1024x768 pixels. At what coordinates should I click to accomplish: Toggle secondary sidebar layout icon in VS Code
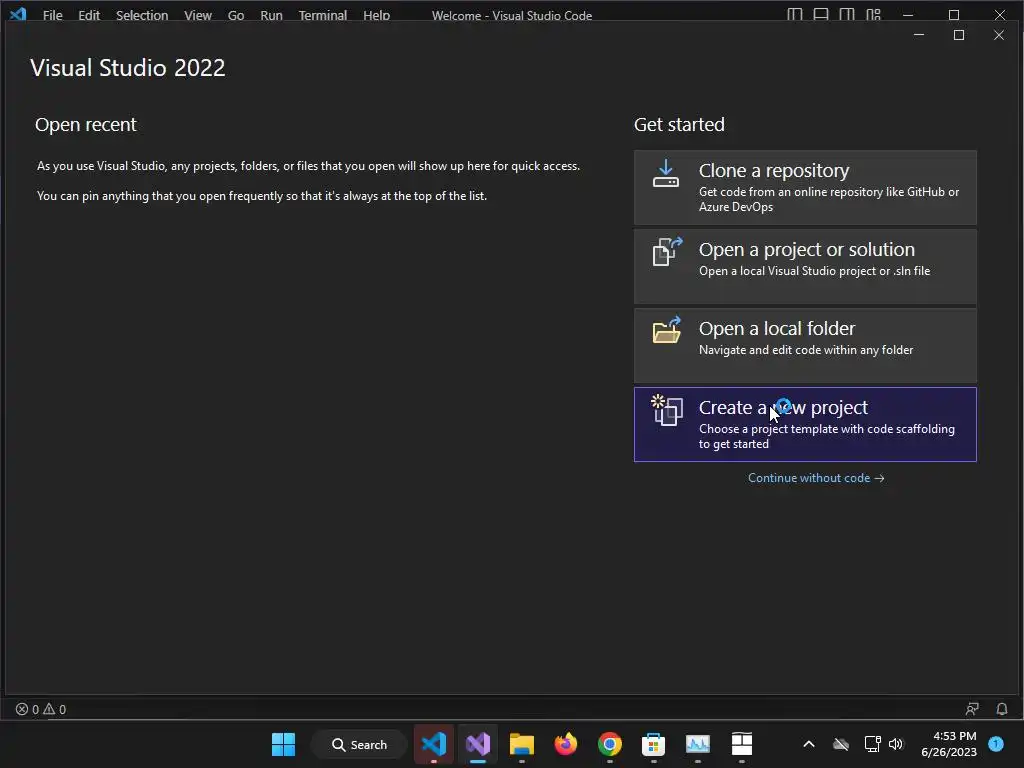(847, 14)
